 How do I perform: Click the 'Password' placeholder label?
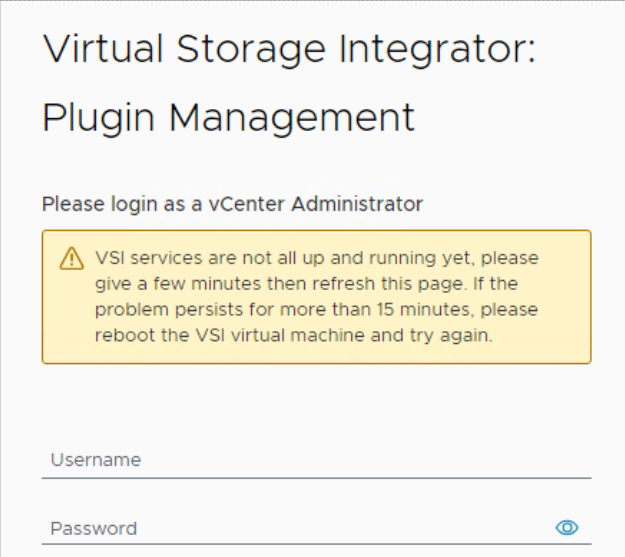pyautogui.click(x=94, y=528)
